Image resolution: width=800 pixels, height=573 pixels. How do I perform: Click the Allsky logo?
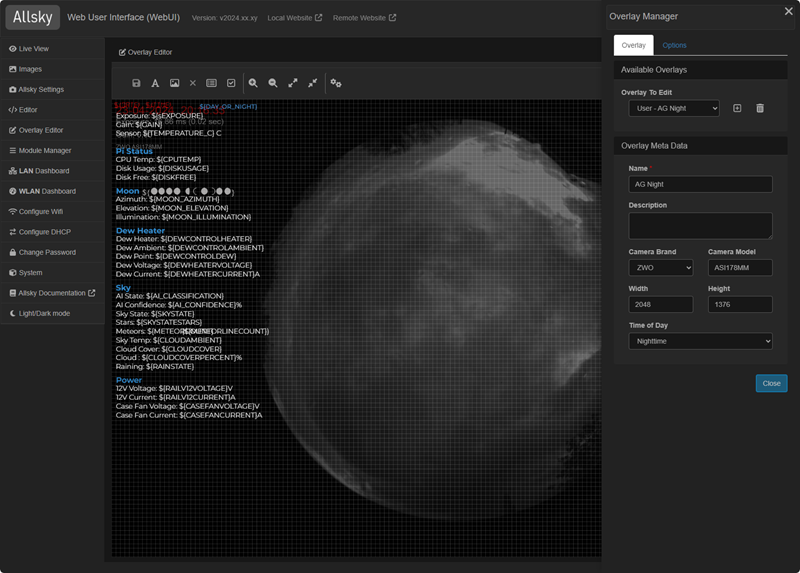(33, 17)
